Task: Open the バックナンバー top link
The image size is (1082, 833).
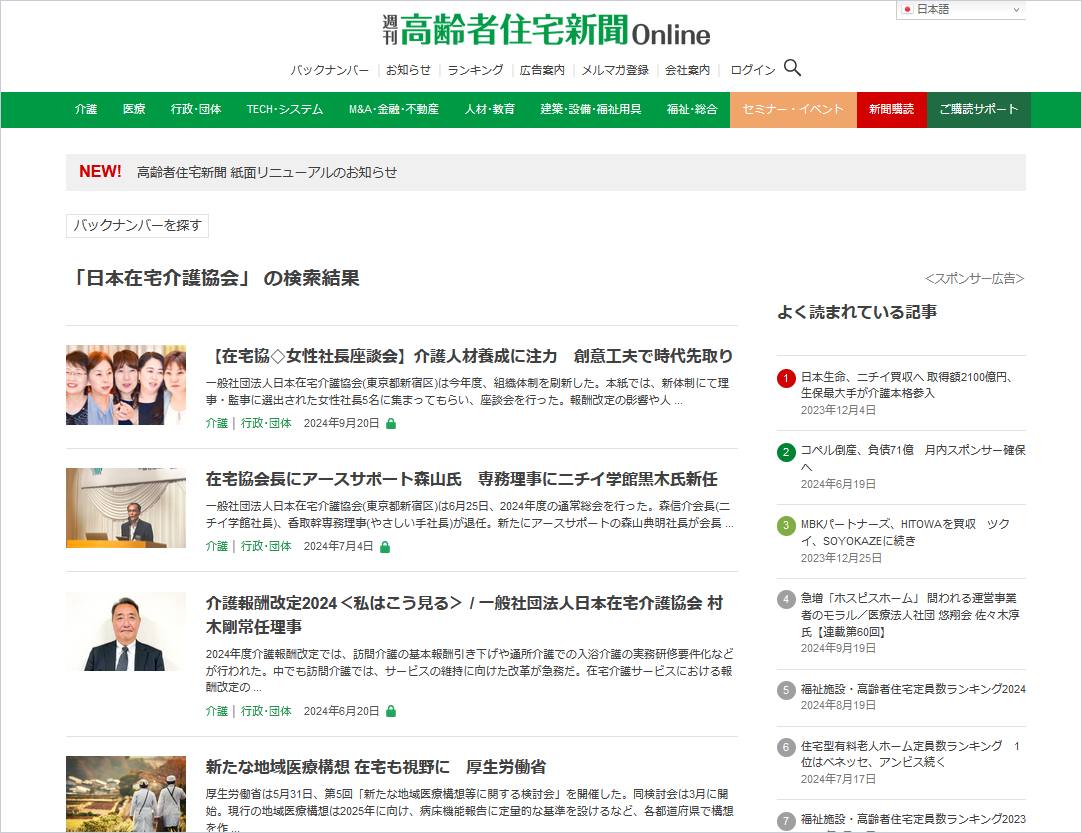Action: (329, 70)
